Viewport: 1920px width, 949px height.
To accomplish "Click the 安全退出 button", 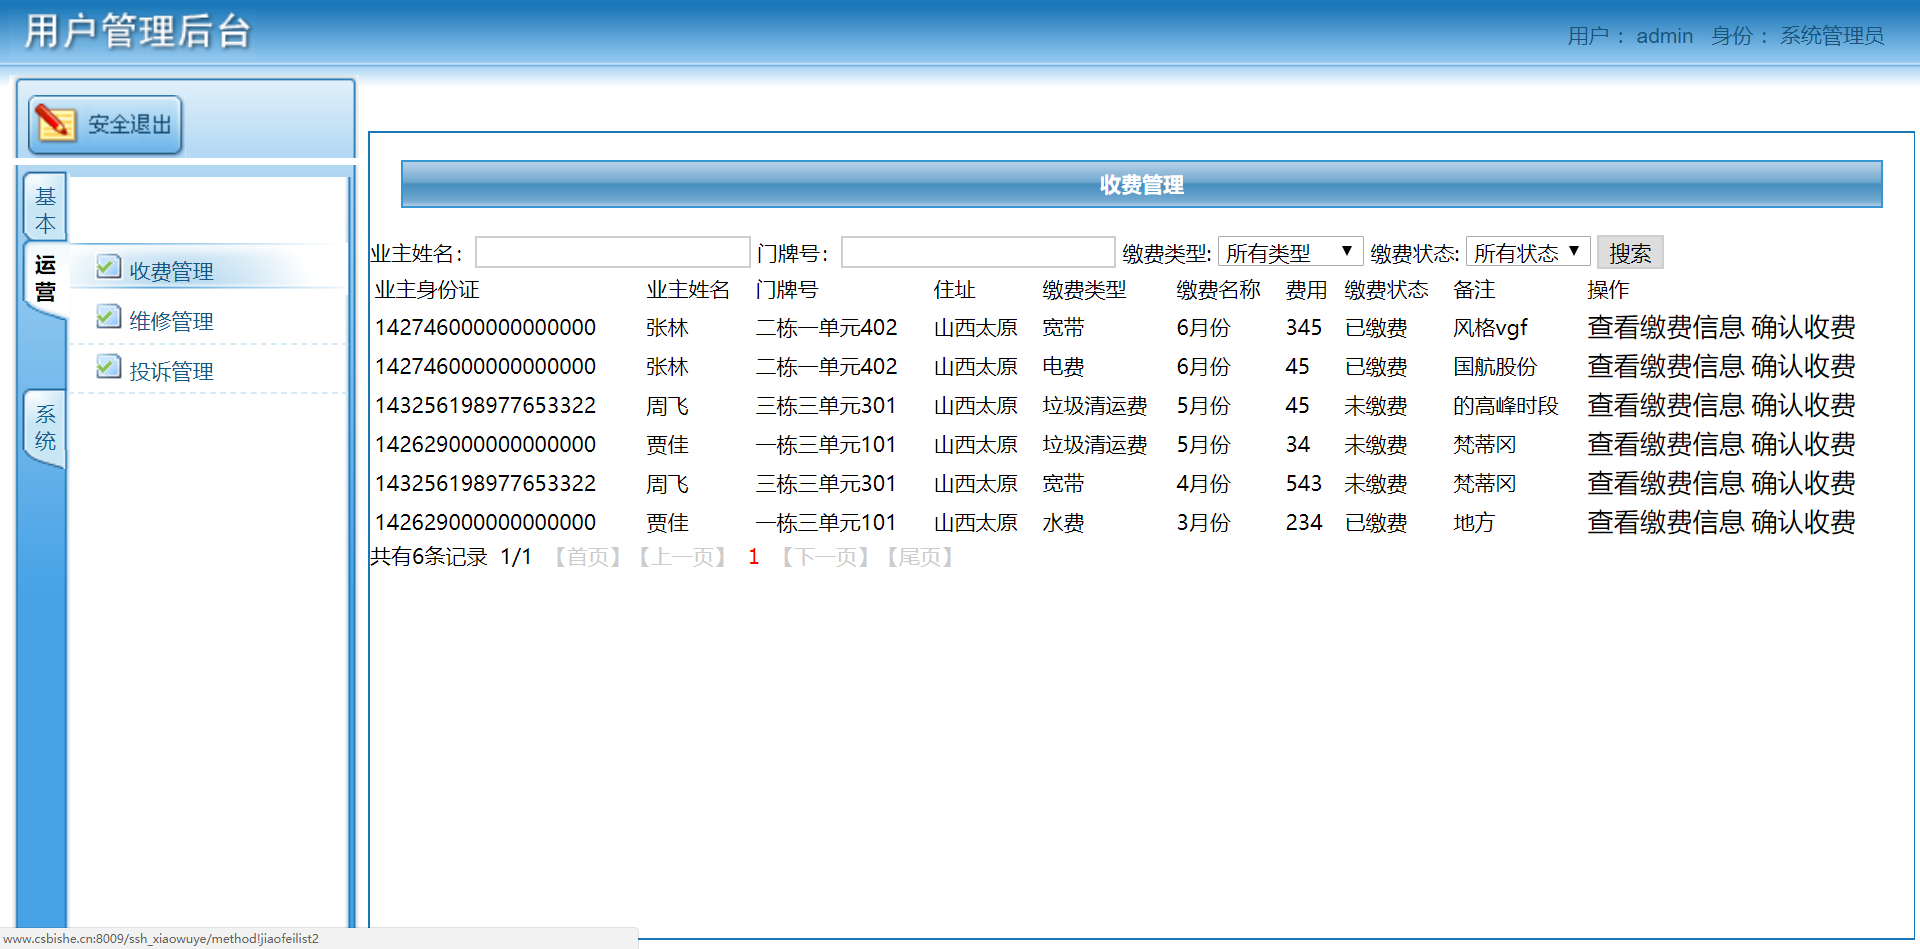I will (105, 124).
